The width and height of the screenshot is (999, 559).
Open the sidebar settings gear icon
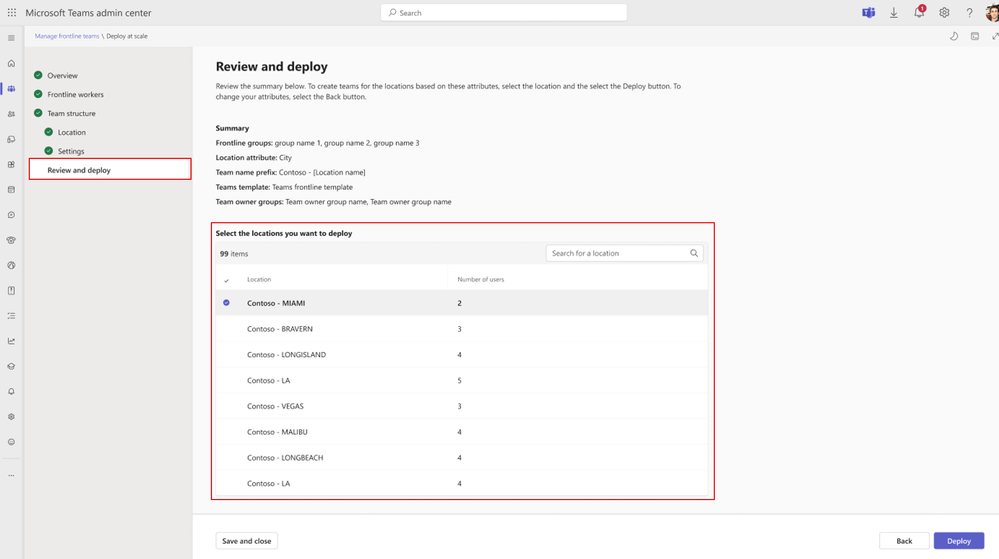(11, 417)
